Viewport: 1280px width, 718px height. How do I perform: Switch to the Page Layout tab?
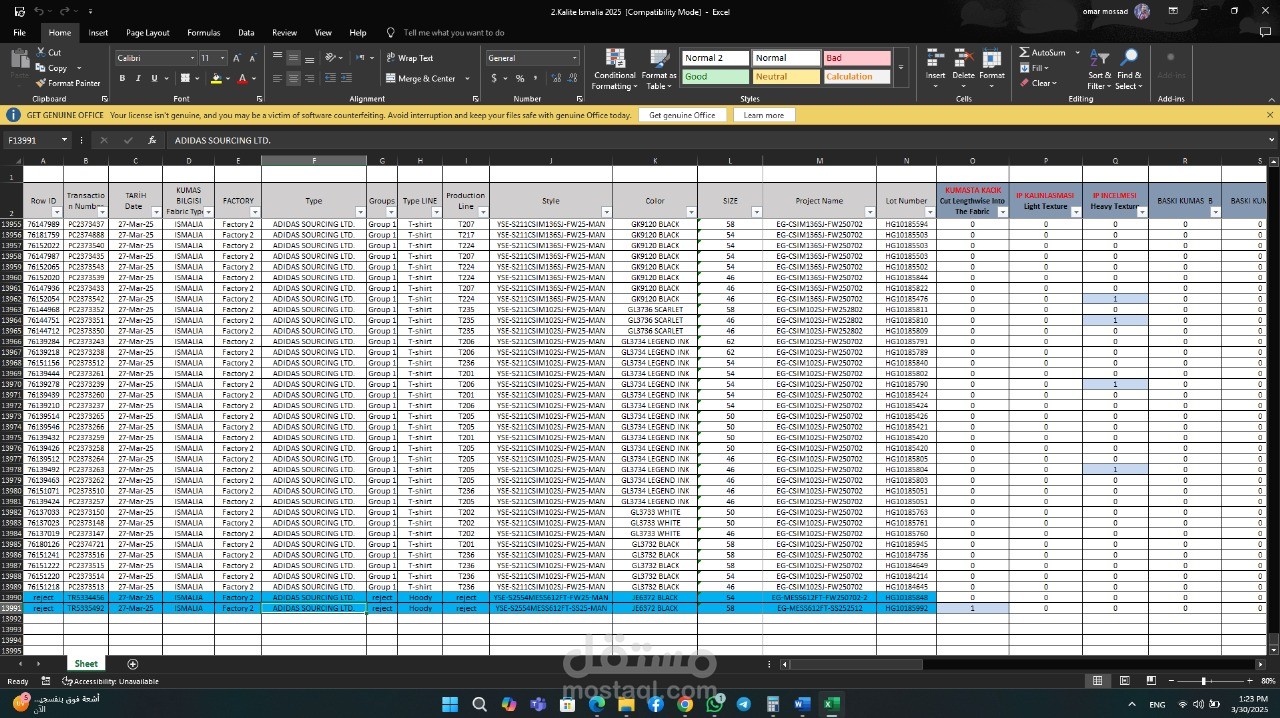[x=148, y=33]
